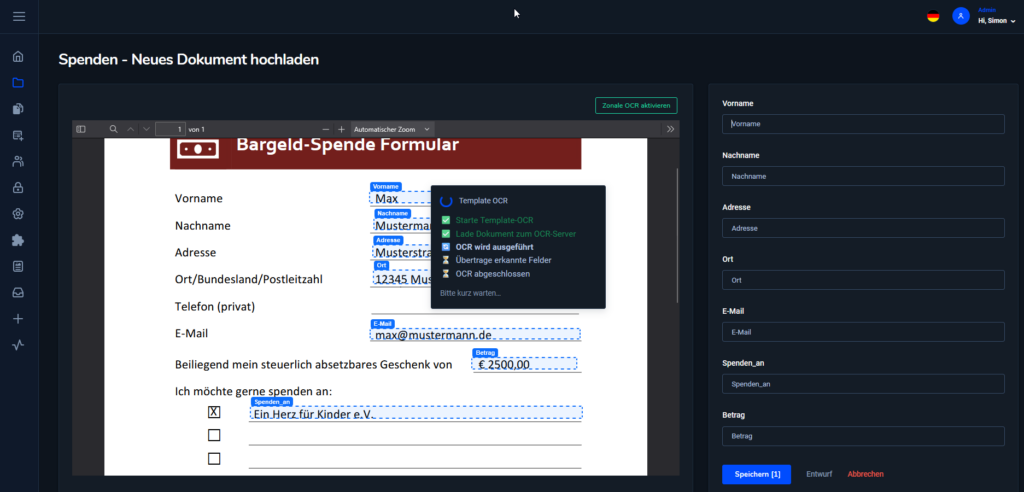Select the Vorname OCR zone with Max
The image size is (1024, 492).
click(400, 198)
